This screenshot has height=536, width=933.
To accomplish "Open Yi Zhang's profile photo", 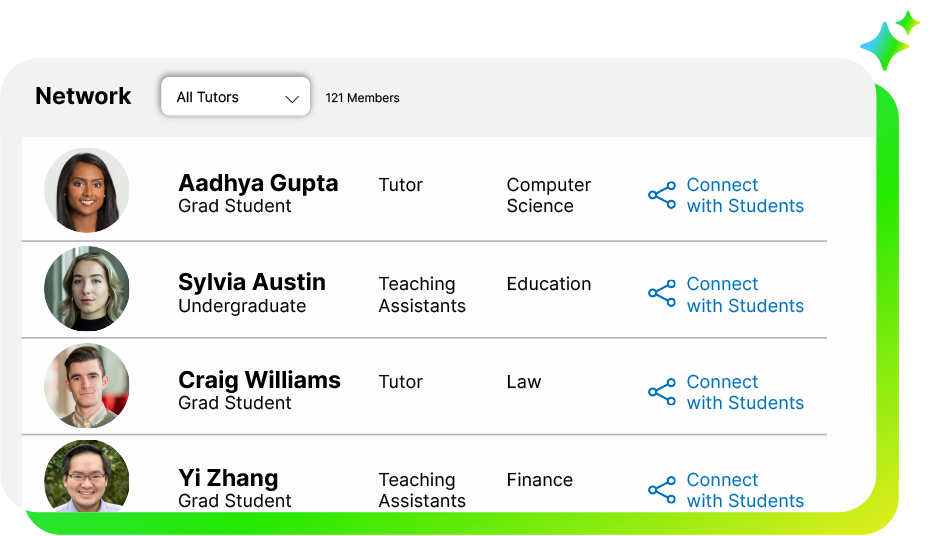I will pos(87,478).
